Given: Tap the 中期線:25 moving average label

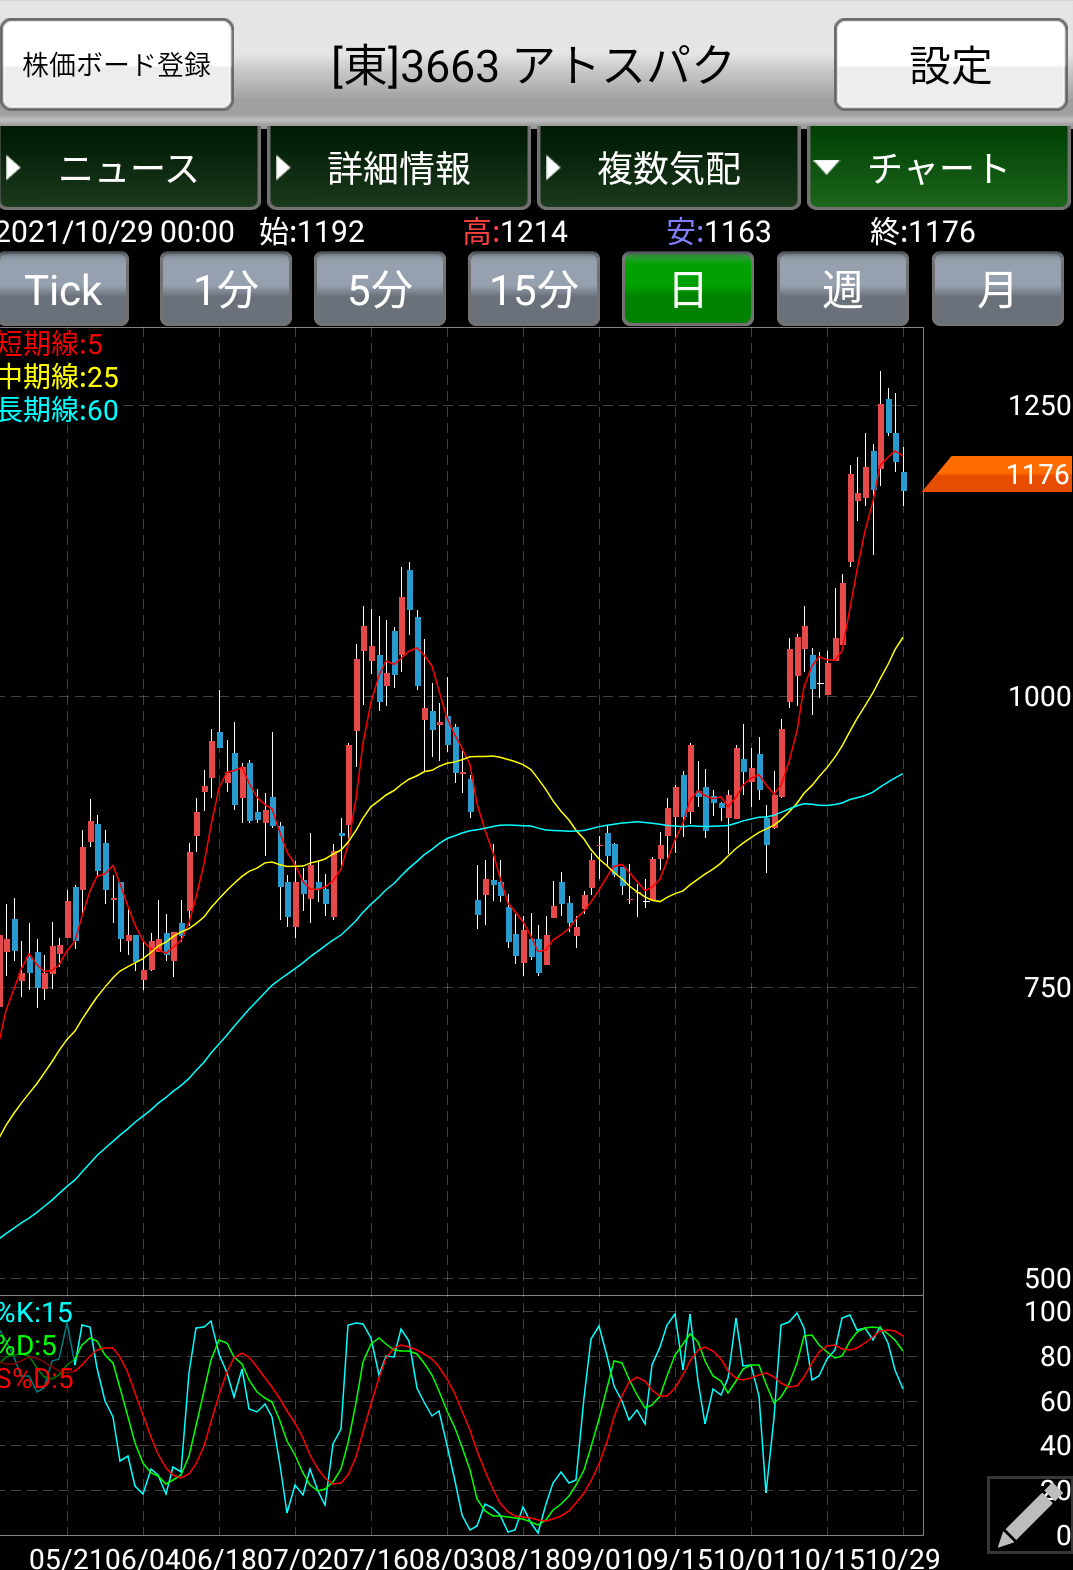Looking at the screenshot, I should (59, 377).
